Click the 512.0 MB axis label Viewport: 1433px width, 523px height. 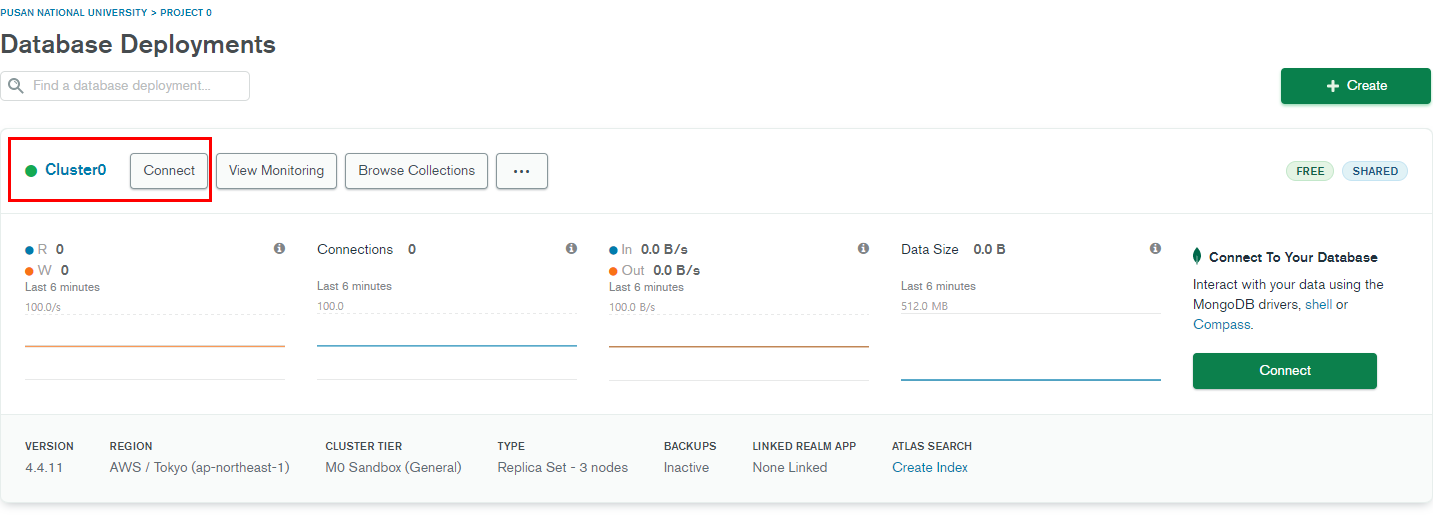[x=924, y=306]
